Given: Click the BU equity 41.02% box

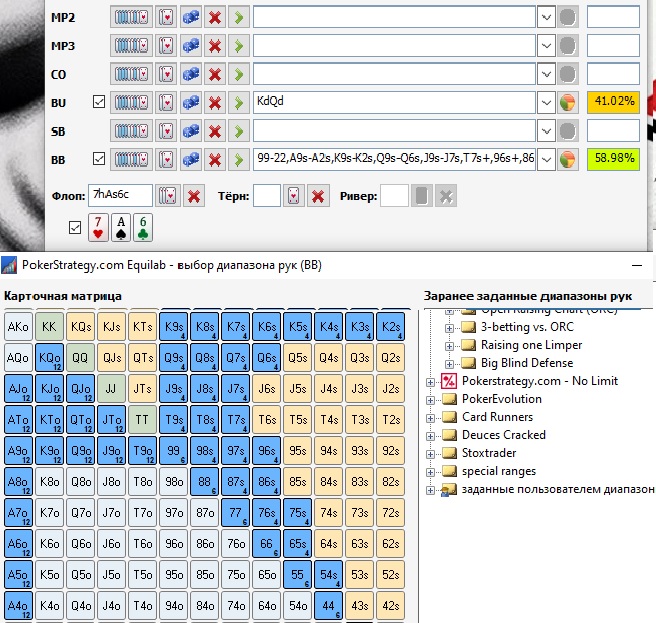Looking at the screenshot, I should [613, 103].
